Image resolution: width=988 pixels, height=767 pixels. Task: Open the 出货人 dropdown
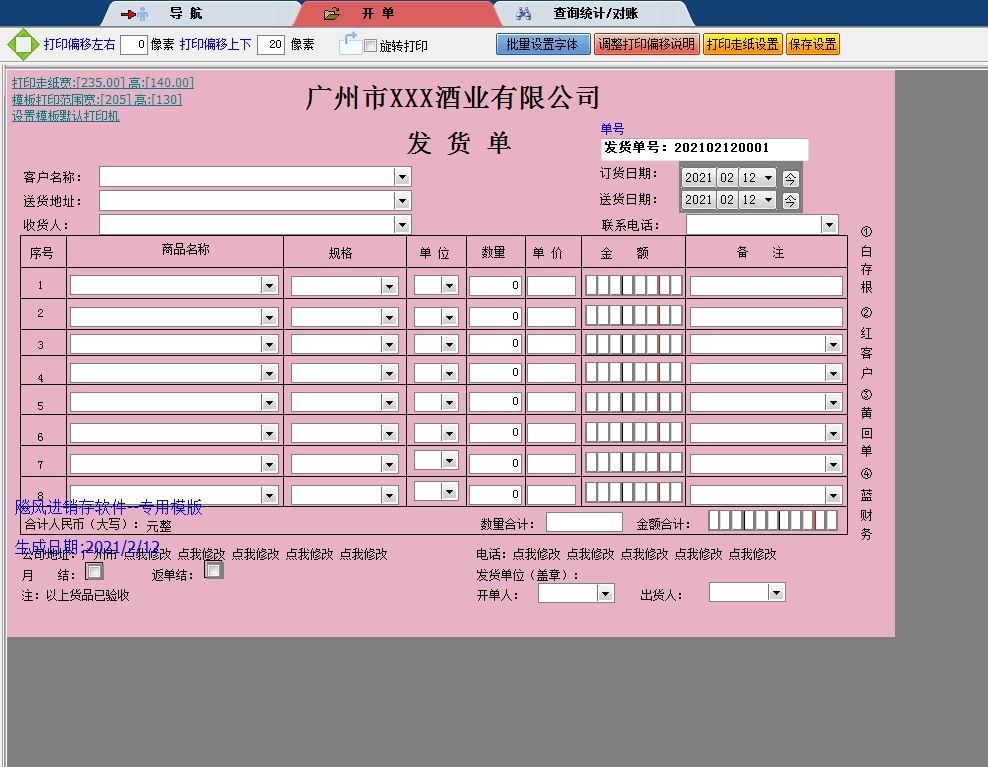pos(776,593)
